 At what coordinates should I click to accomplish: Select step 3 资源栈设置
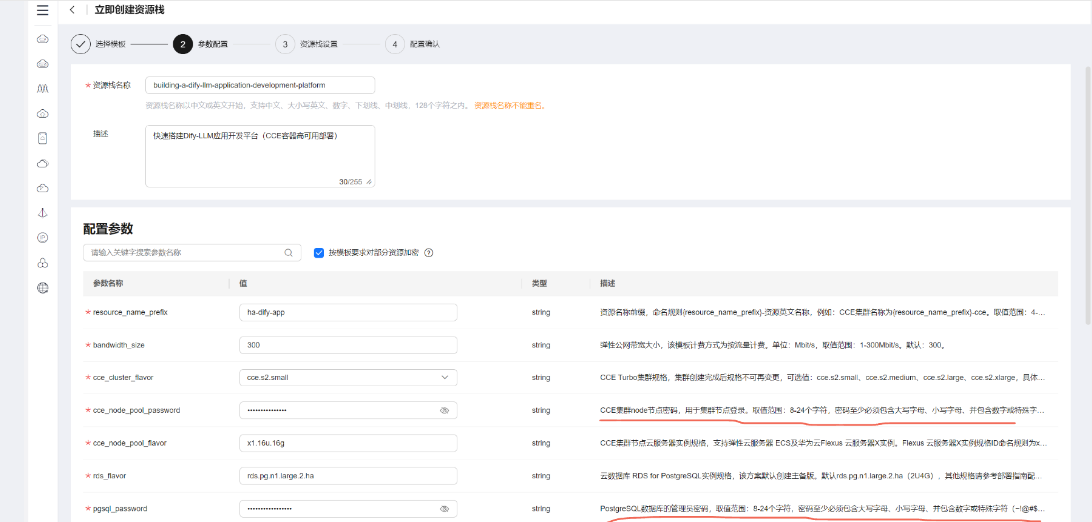point(285,44)
